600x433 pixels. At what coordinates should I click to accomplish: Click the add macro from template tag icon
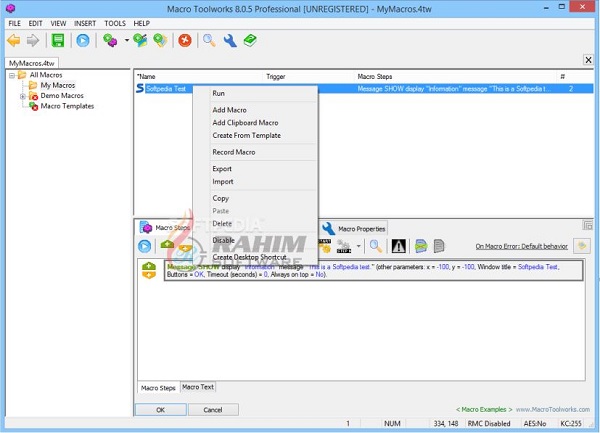[x=160, y=41]
